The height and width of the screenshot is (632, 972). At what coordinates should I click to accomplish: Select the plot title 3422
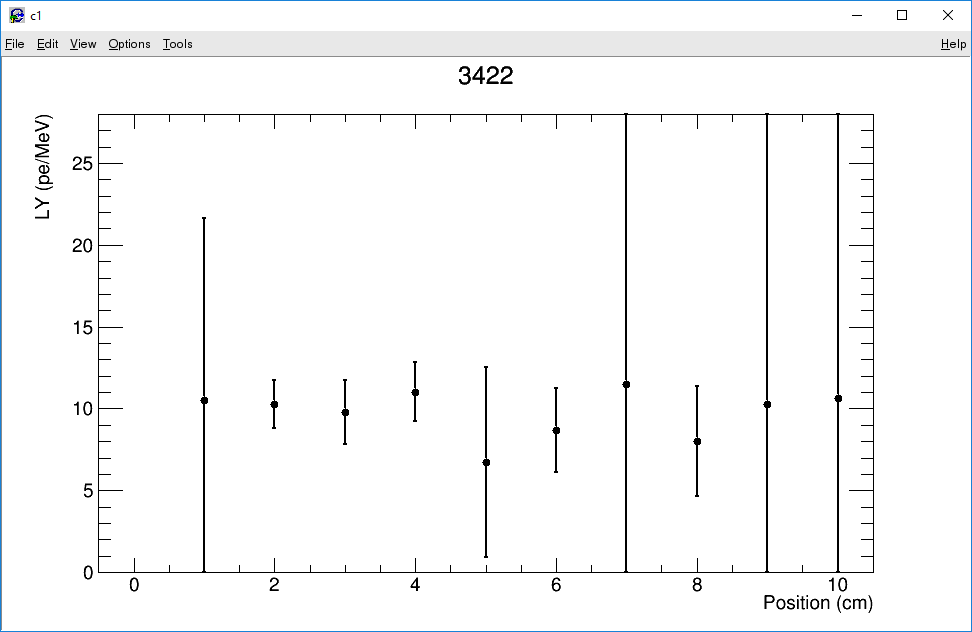485,76
